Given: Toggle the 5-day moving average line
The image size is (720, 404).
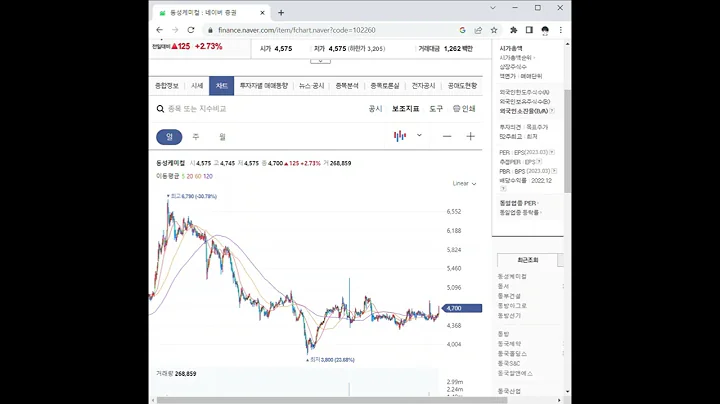Looking at the screenshot, I should point(183,176).
